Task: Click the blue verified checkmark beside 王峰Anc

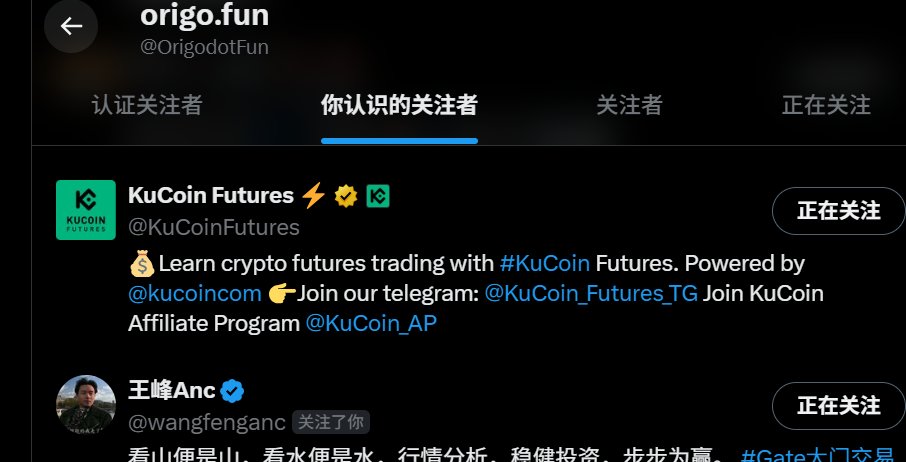Action: tap(232, 391)
